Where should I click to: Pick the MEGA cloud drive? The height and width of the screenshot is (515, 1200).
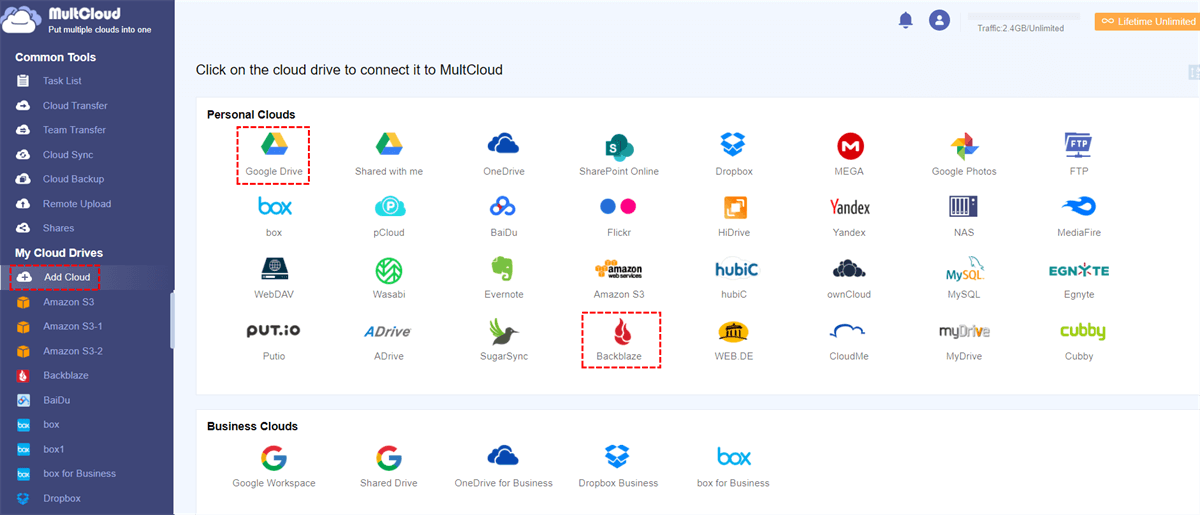849,155
